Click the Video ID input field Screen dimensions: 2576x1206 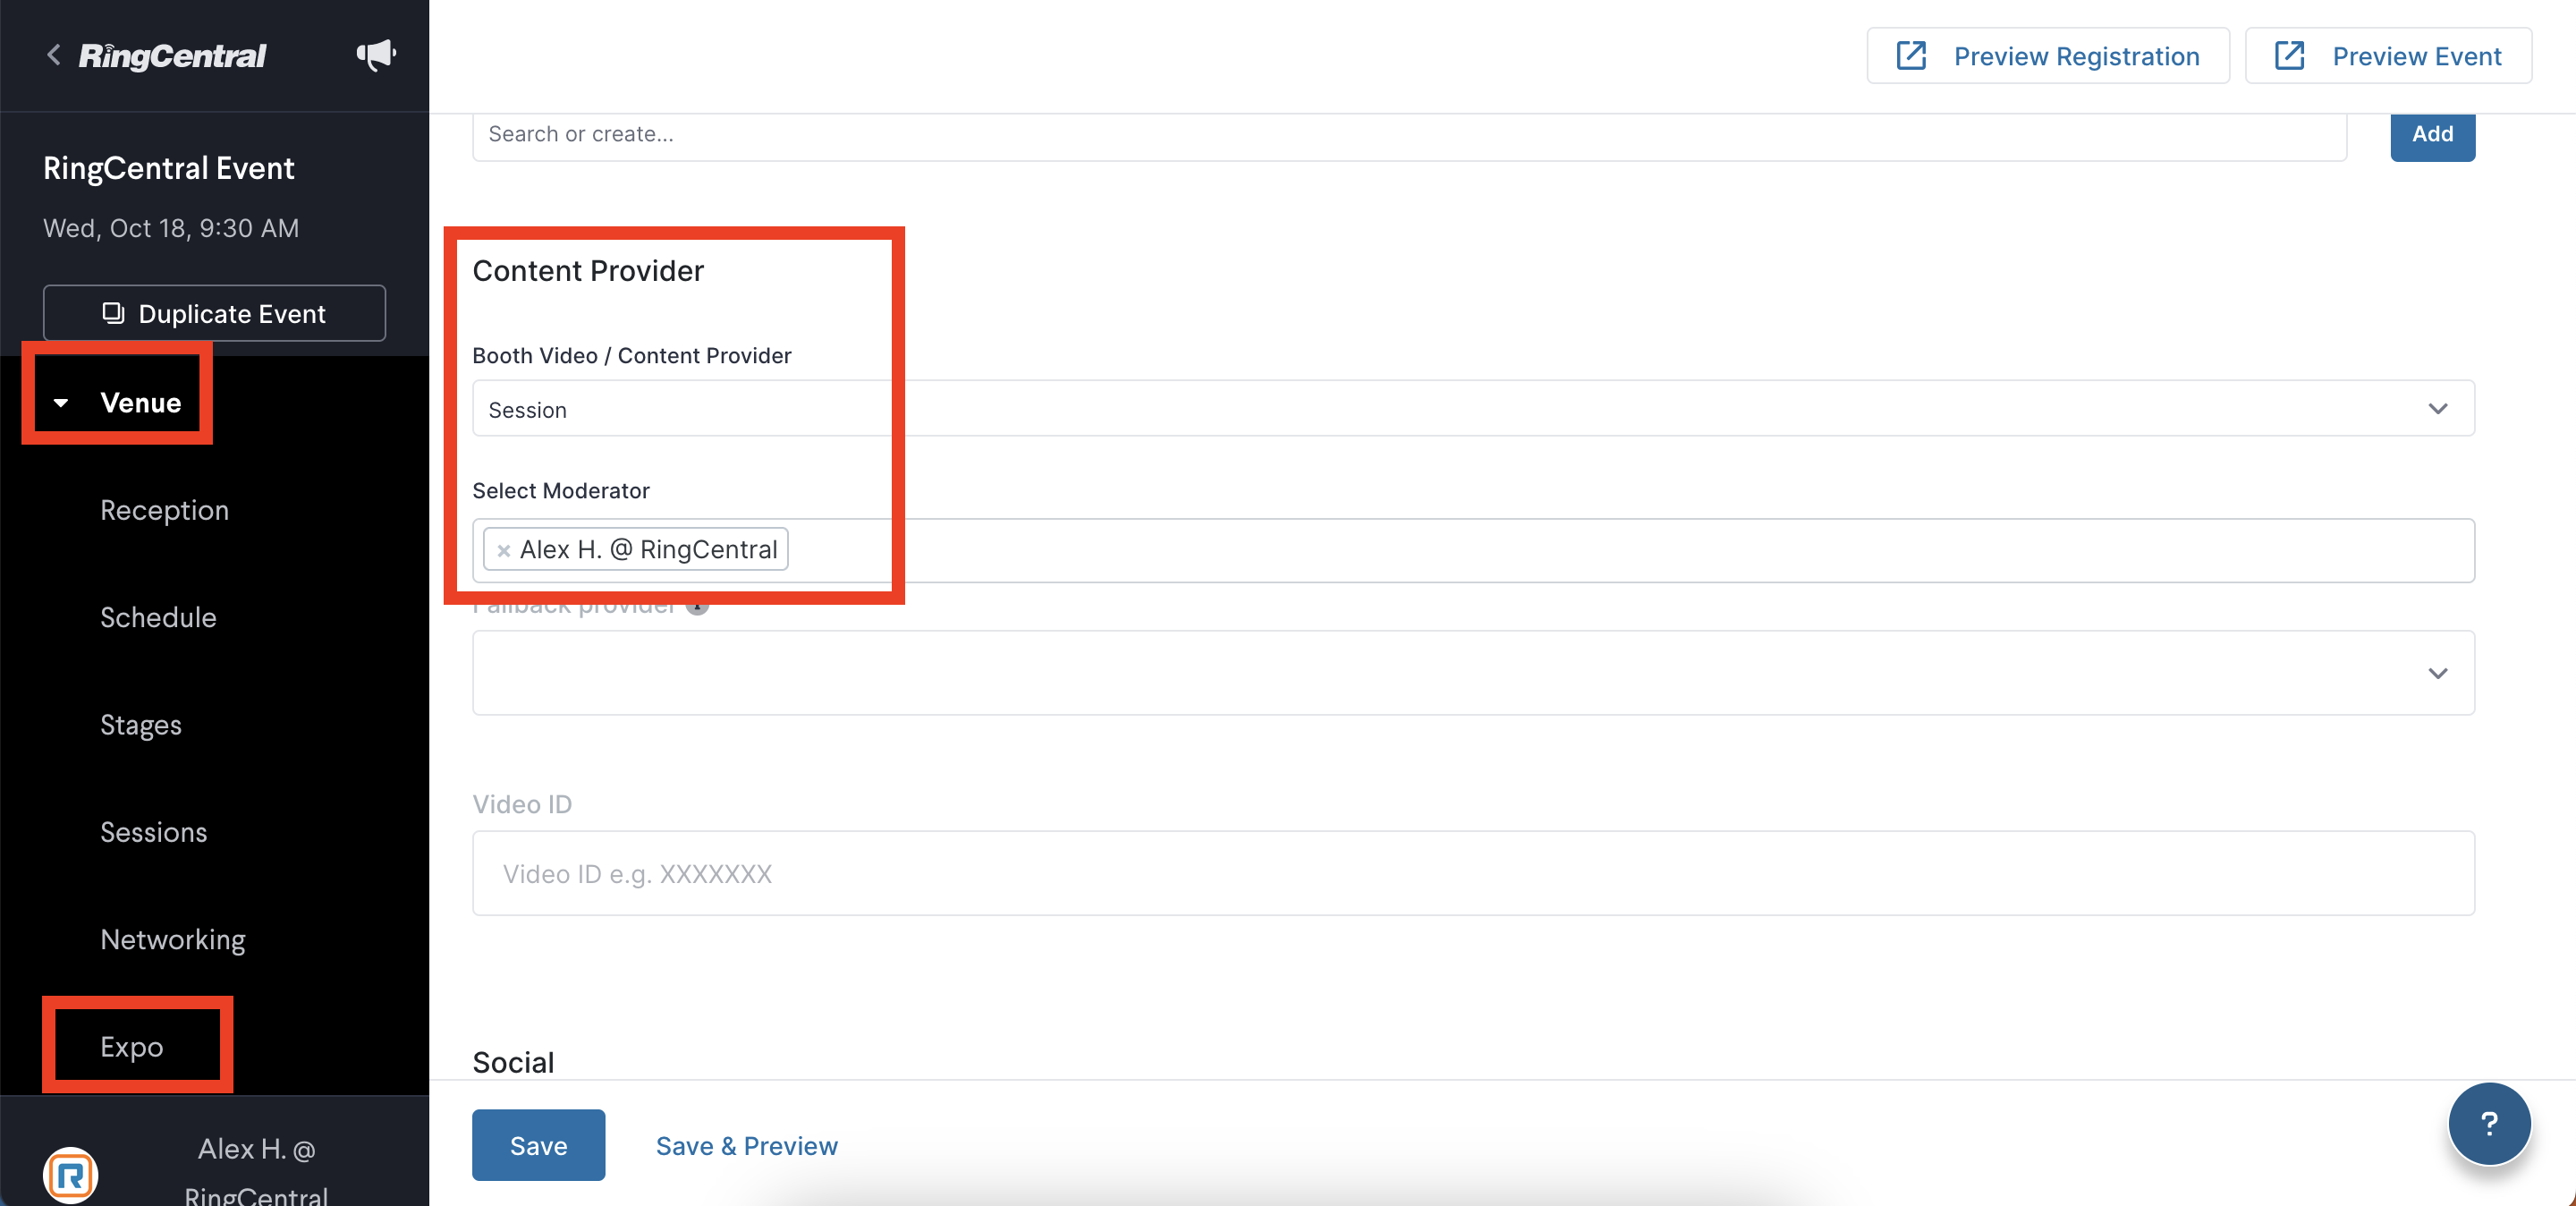pyautogui.click(x=1473, y=873)
